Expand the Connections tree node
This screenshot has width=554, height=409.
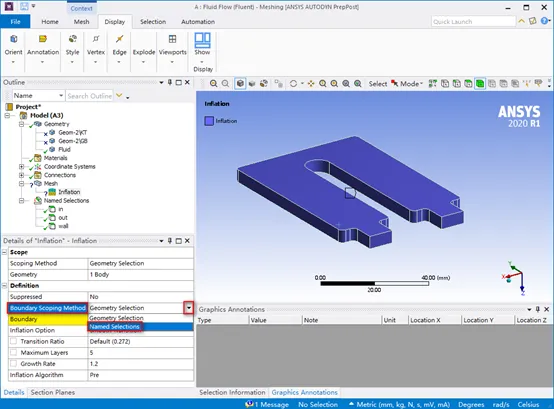click(22, 175)
